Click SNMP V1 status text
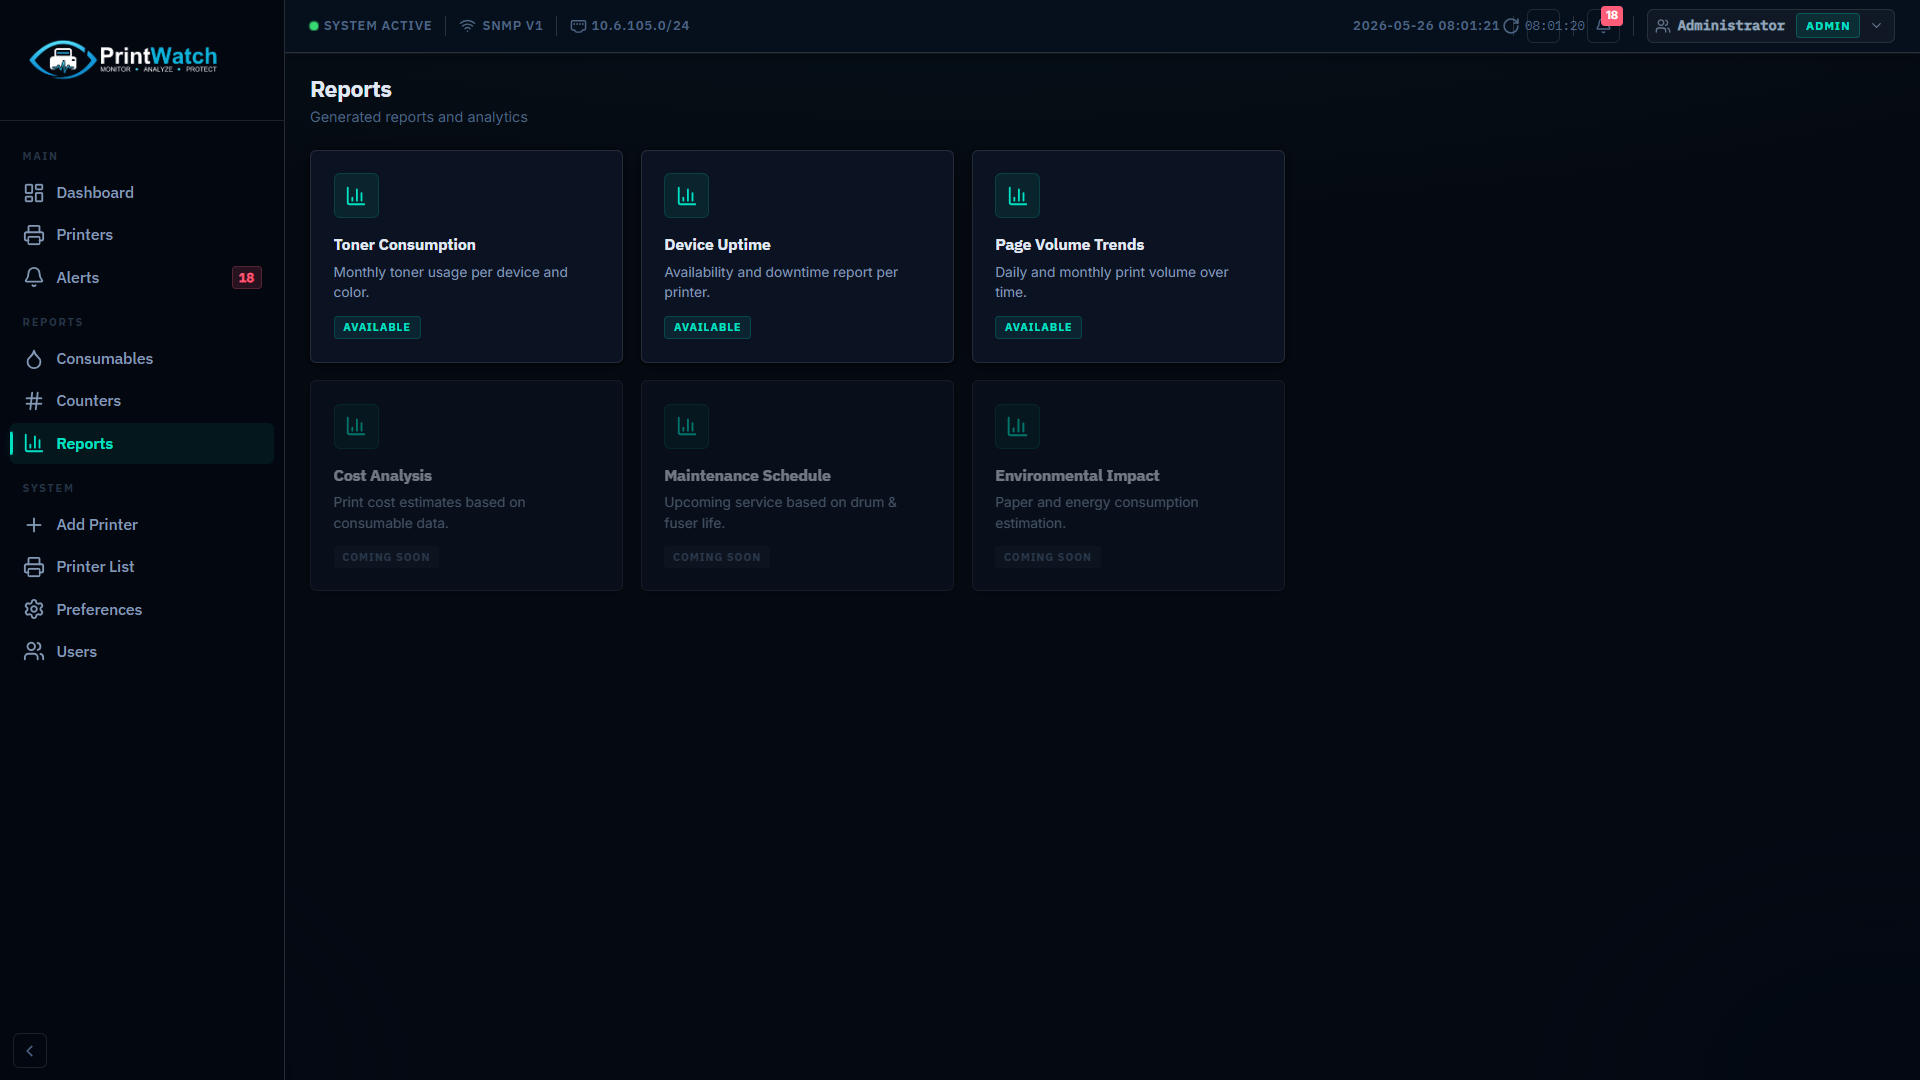This screenshot has height=1080, width=1920. pyautogui.click(x=512, y=26)
